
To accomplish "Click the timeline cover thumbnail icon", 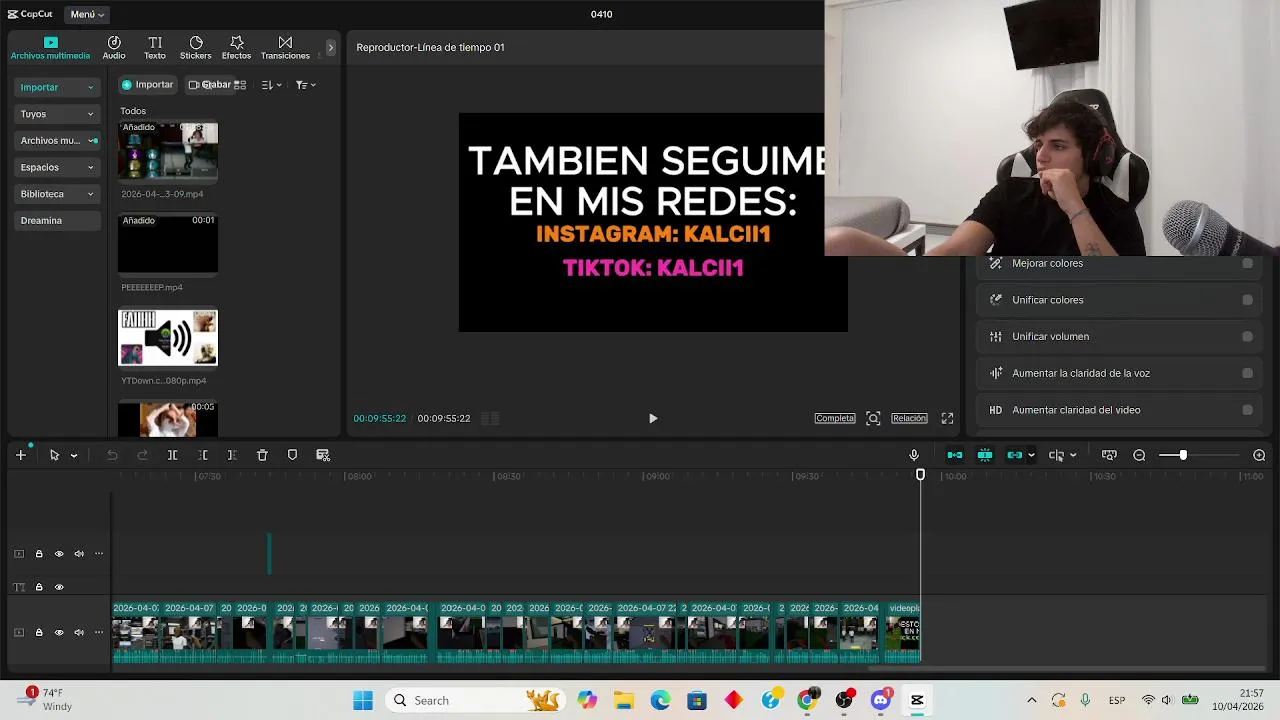I will [x=1109, y=455].
